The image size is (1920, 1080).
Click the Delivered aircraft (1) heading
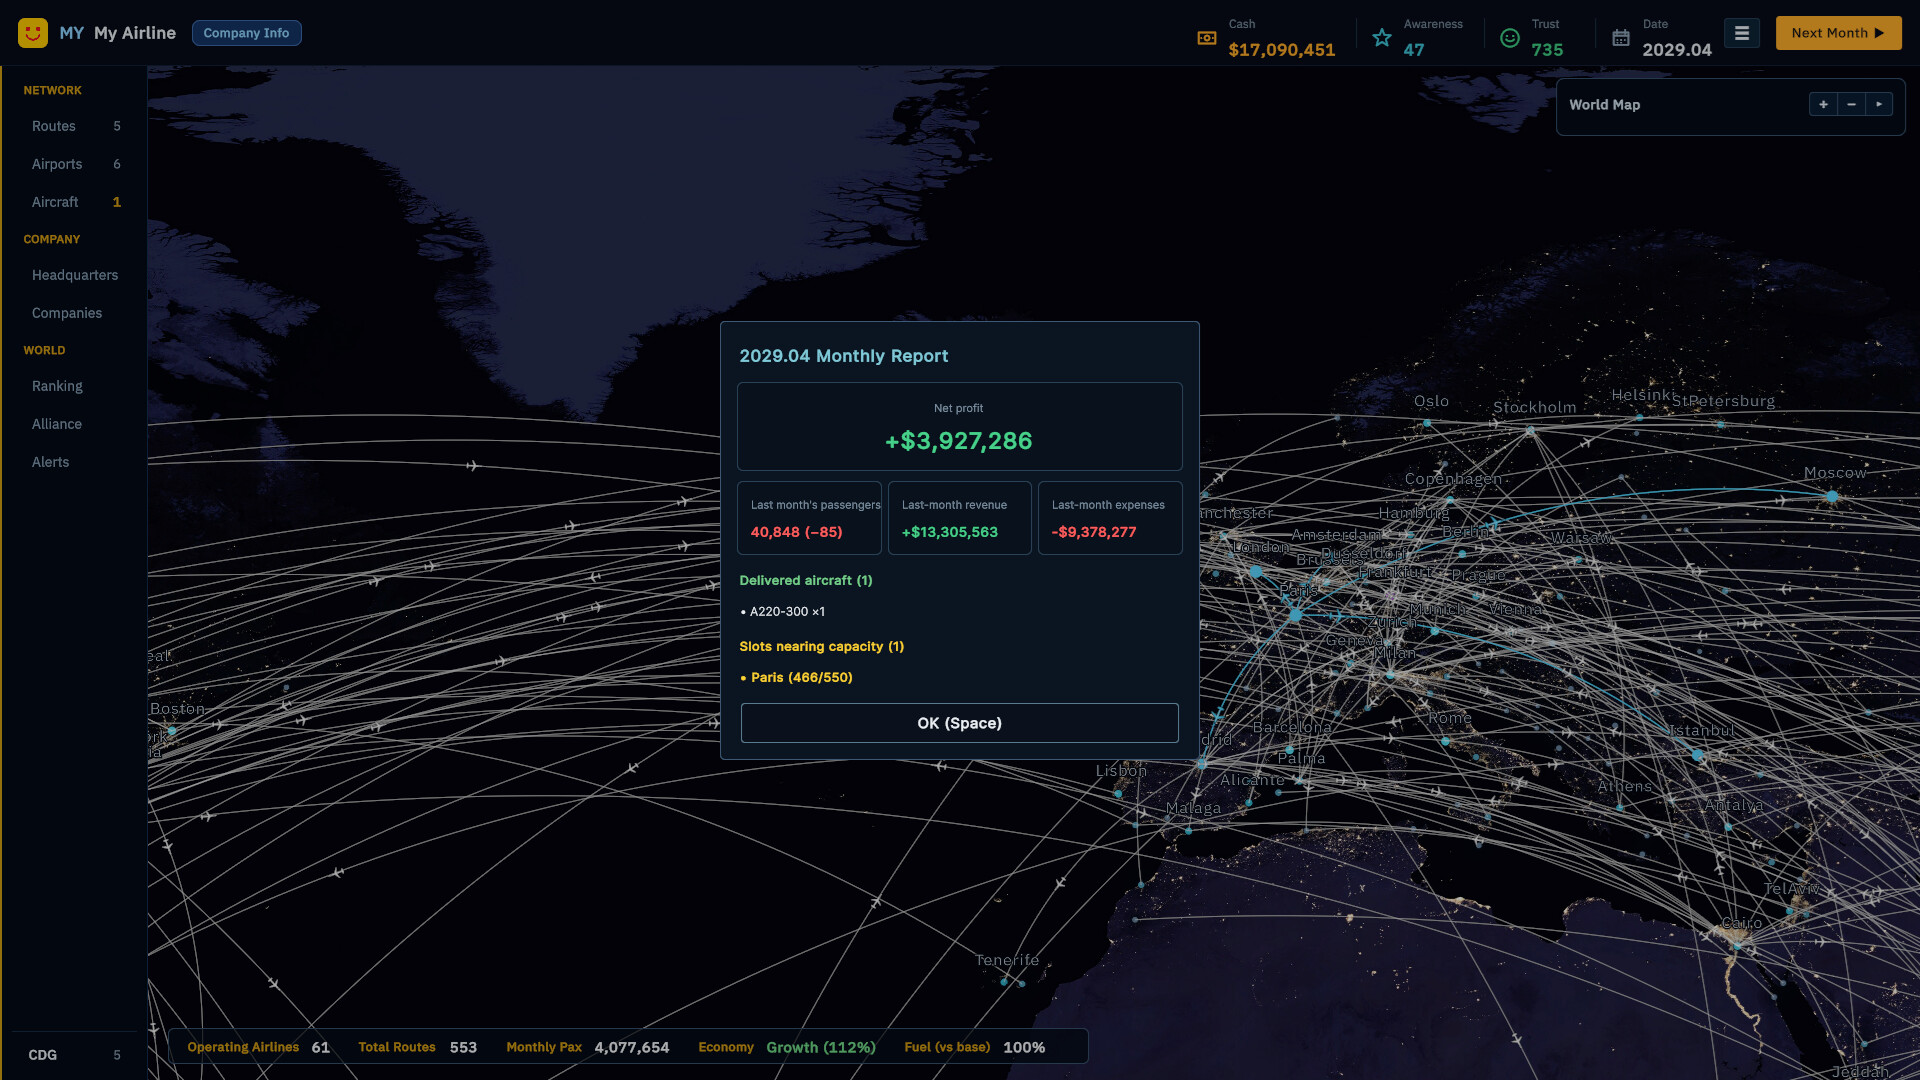click(x=806, y=580)
